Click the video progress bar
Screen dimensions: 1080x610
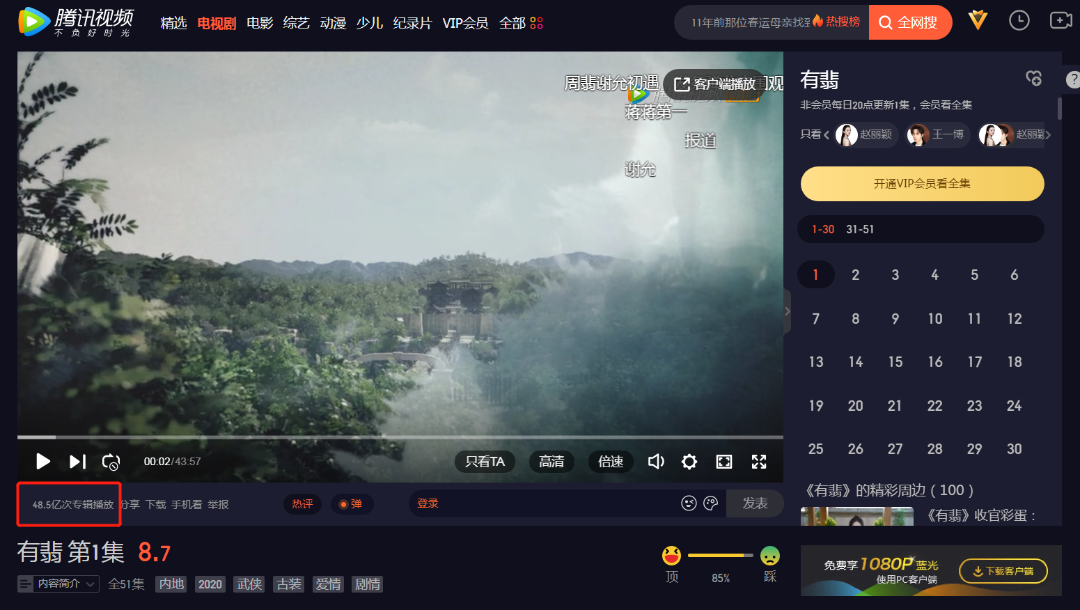tap(400, 437)
